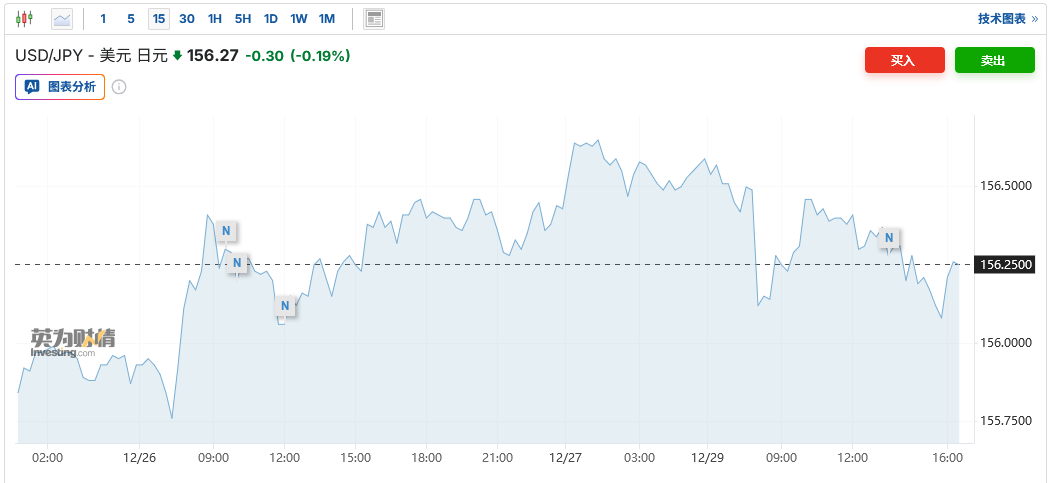Click the info icon beside 图表分析

click(x=119, y=87)
